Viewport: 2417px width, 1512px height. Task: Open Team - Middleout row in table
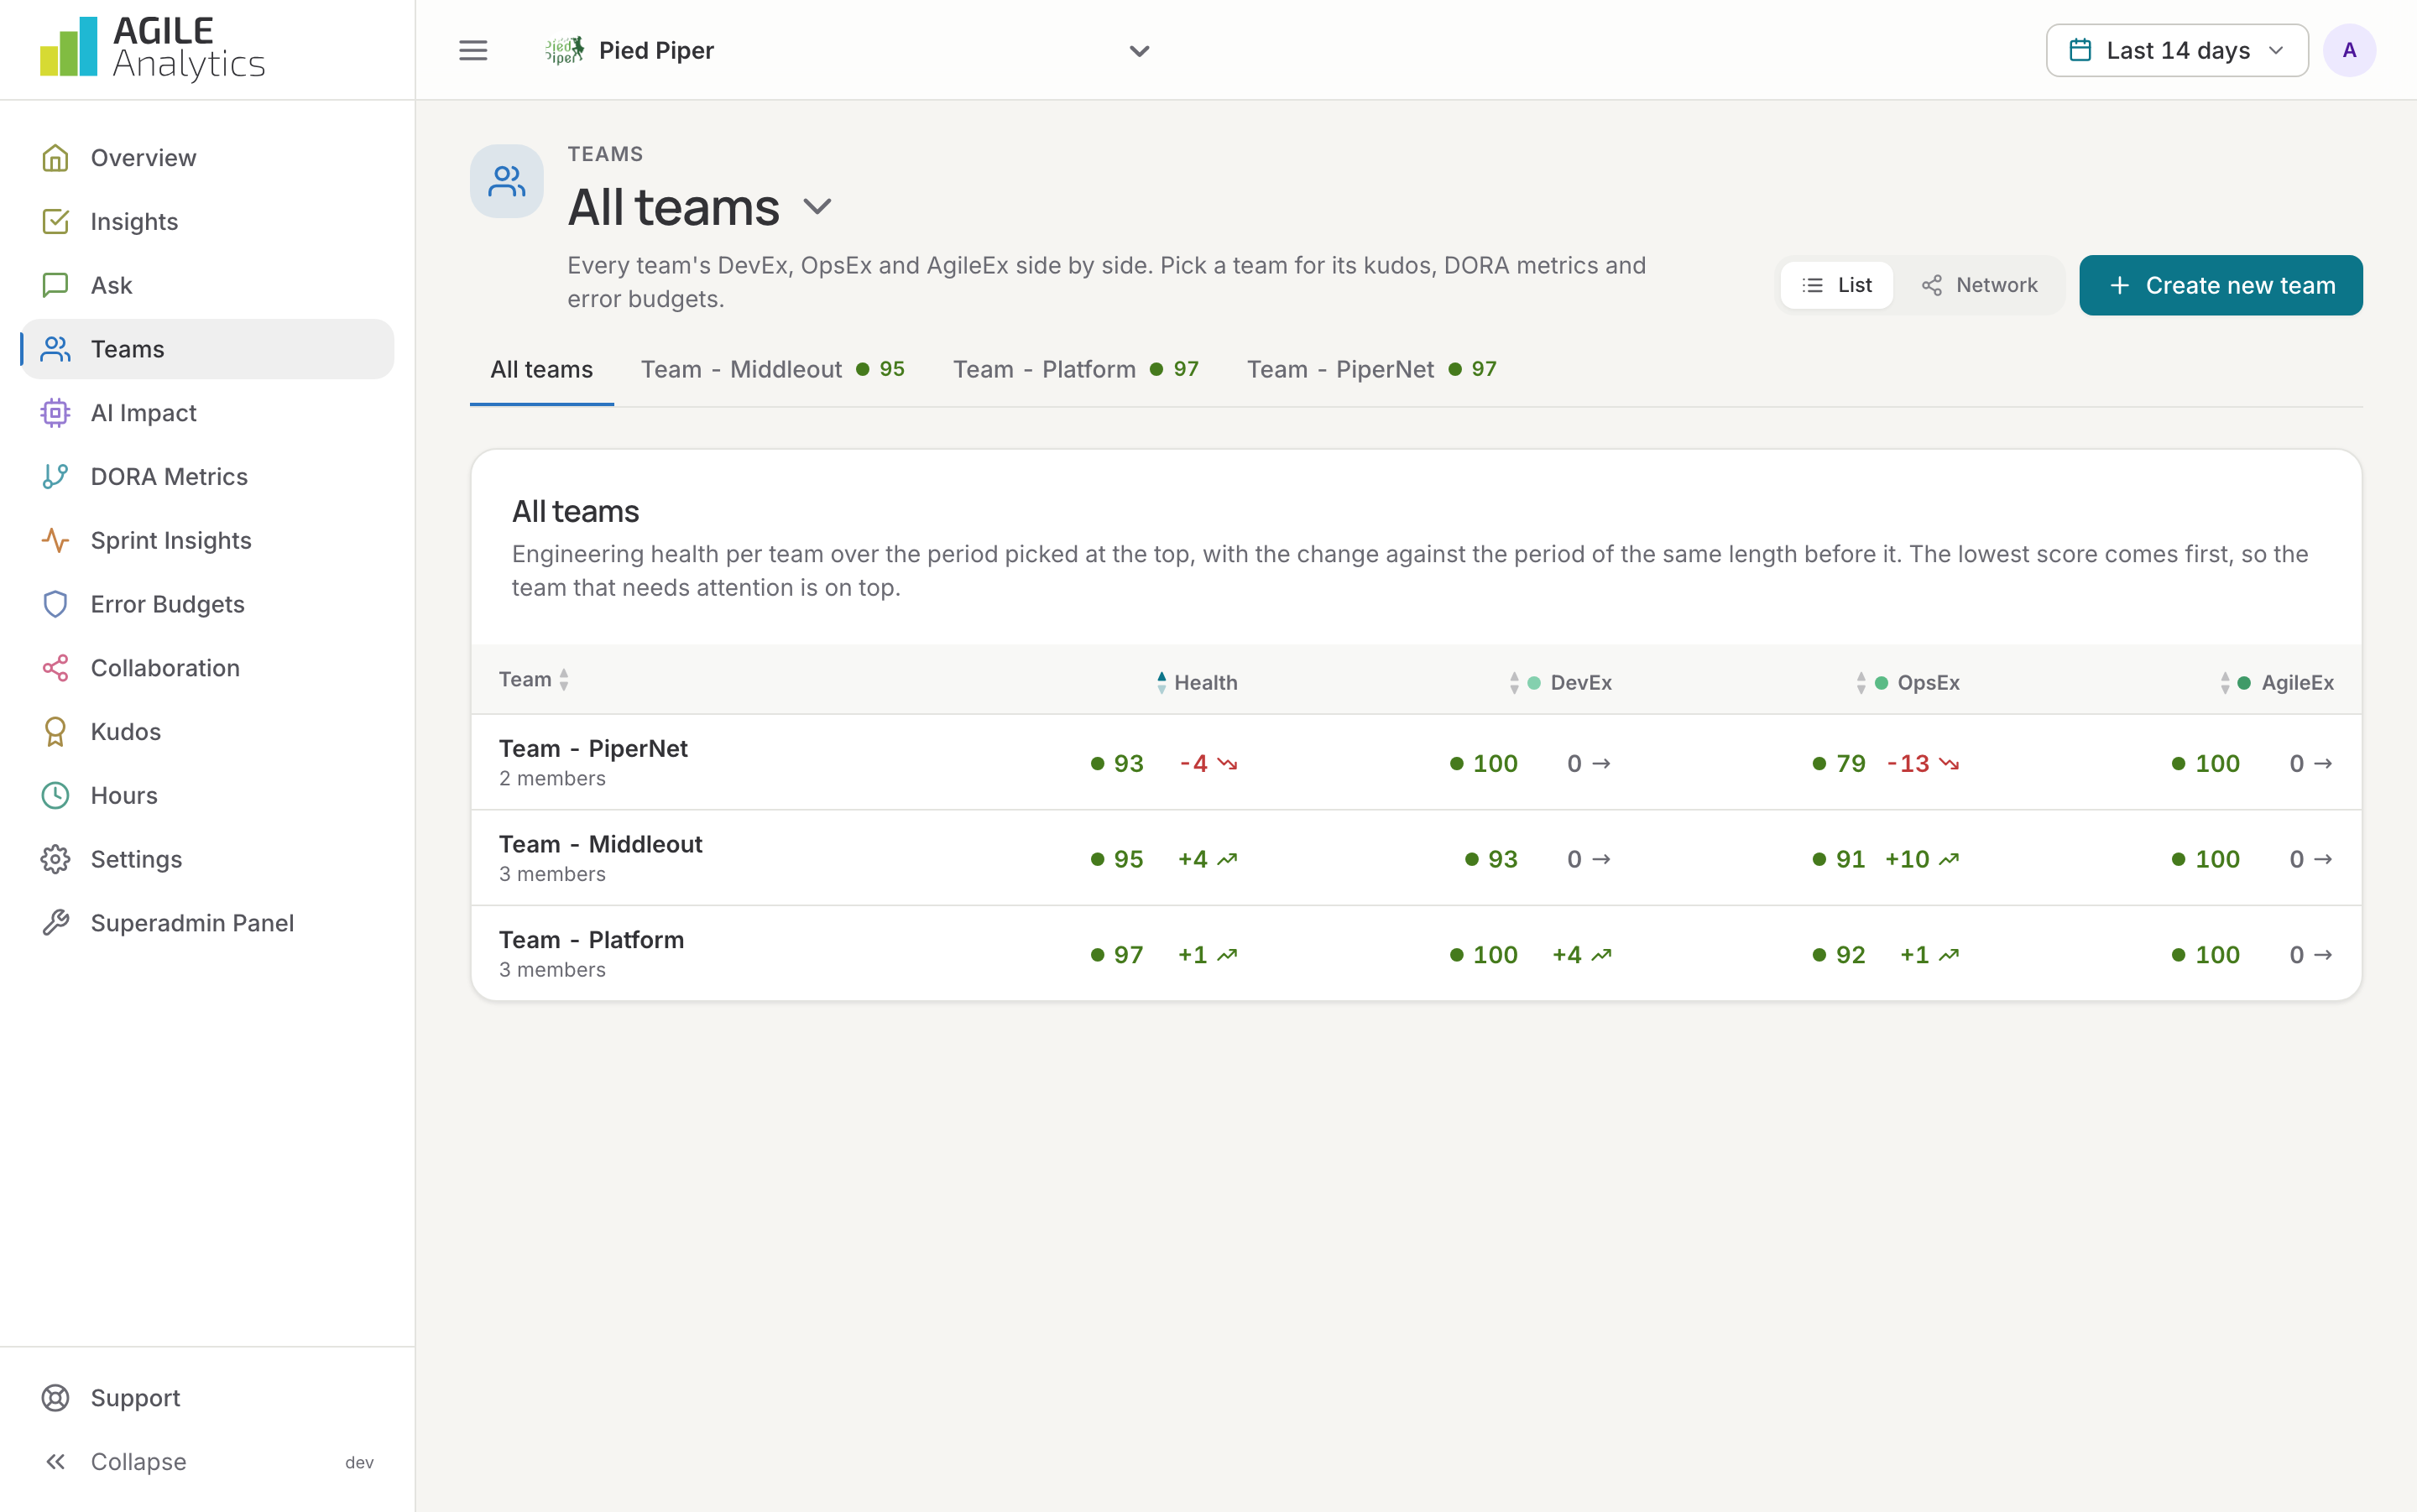pyautogui.click(x=1416, y=858)
